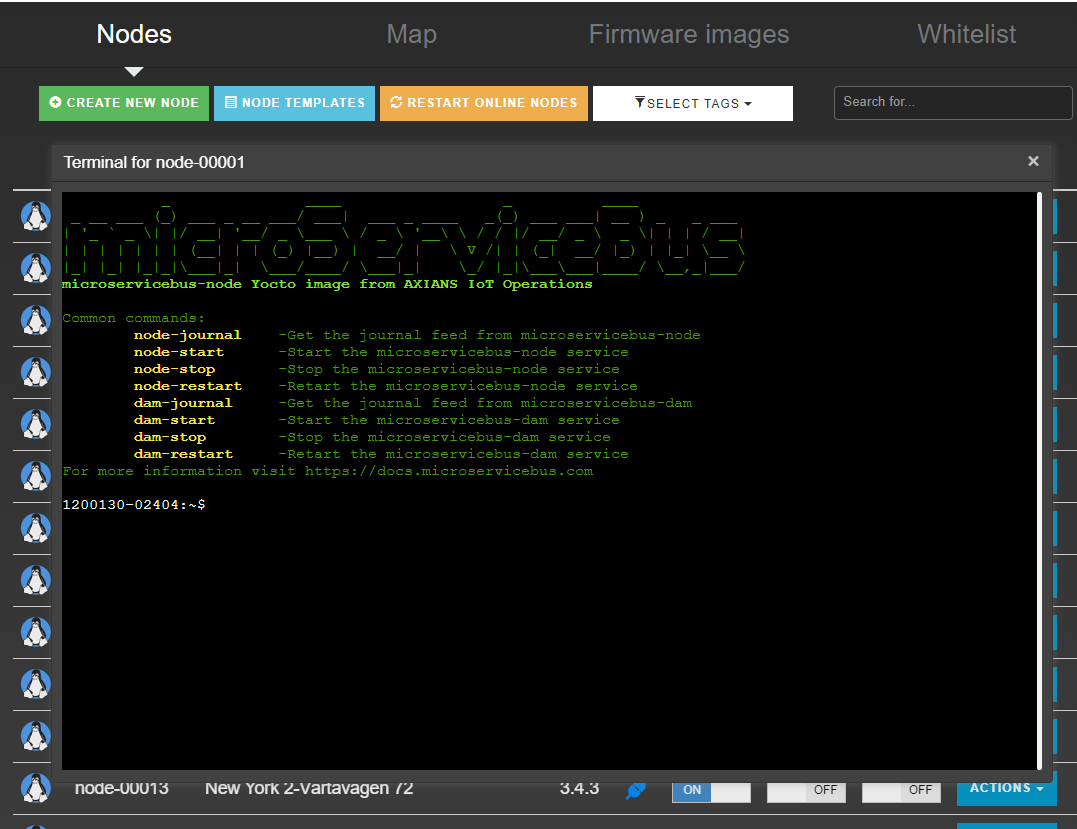Open Node Templates

point(294,103)
